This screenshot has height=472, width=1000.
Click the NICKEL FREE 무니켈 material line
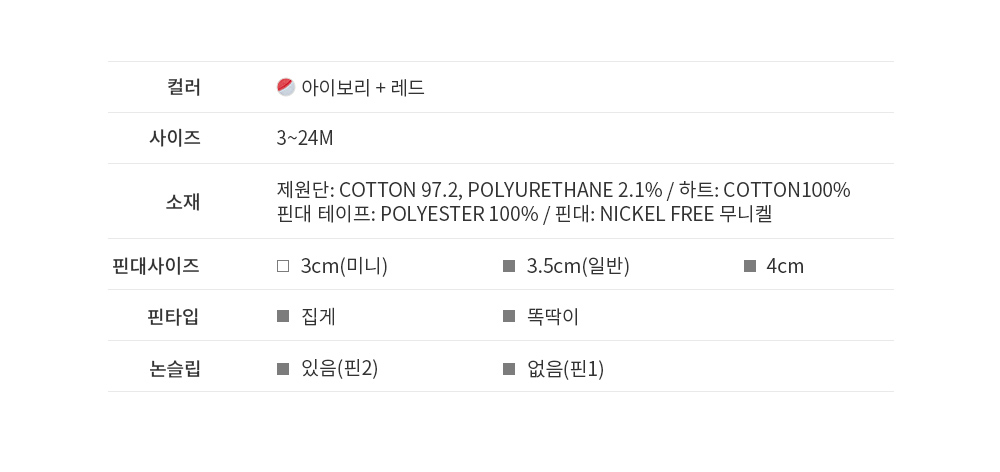[524, 214]
